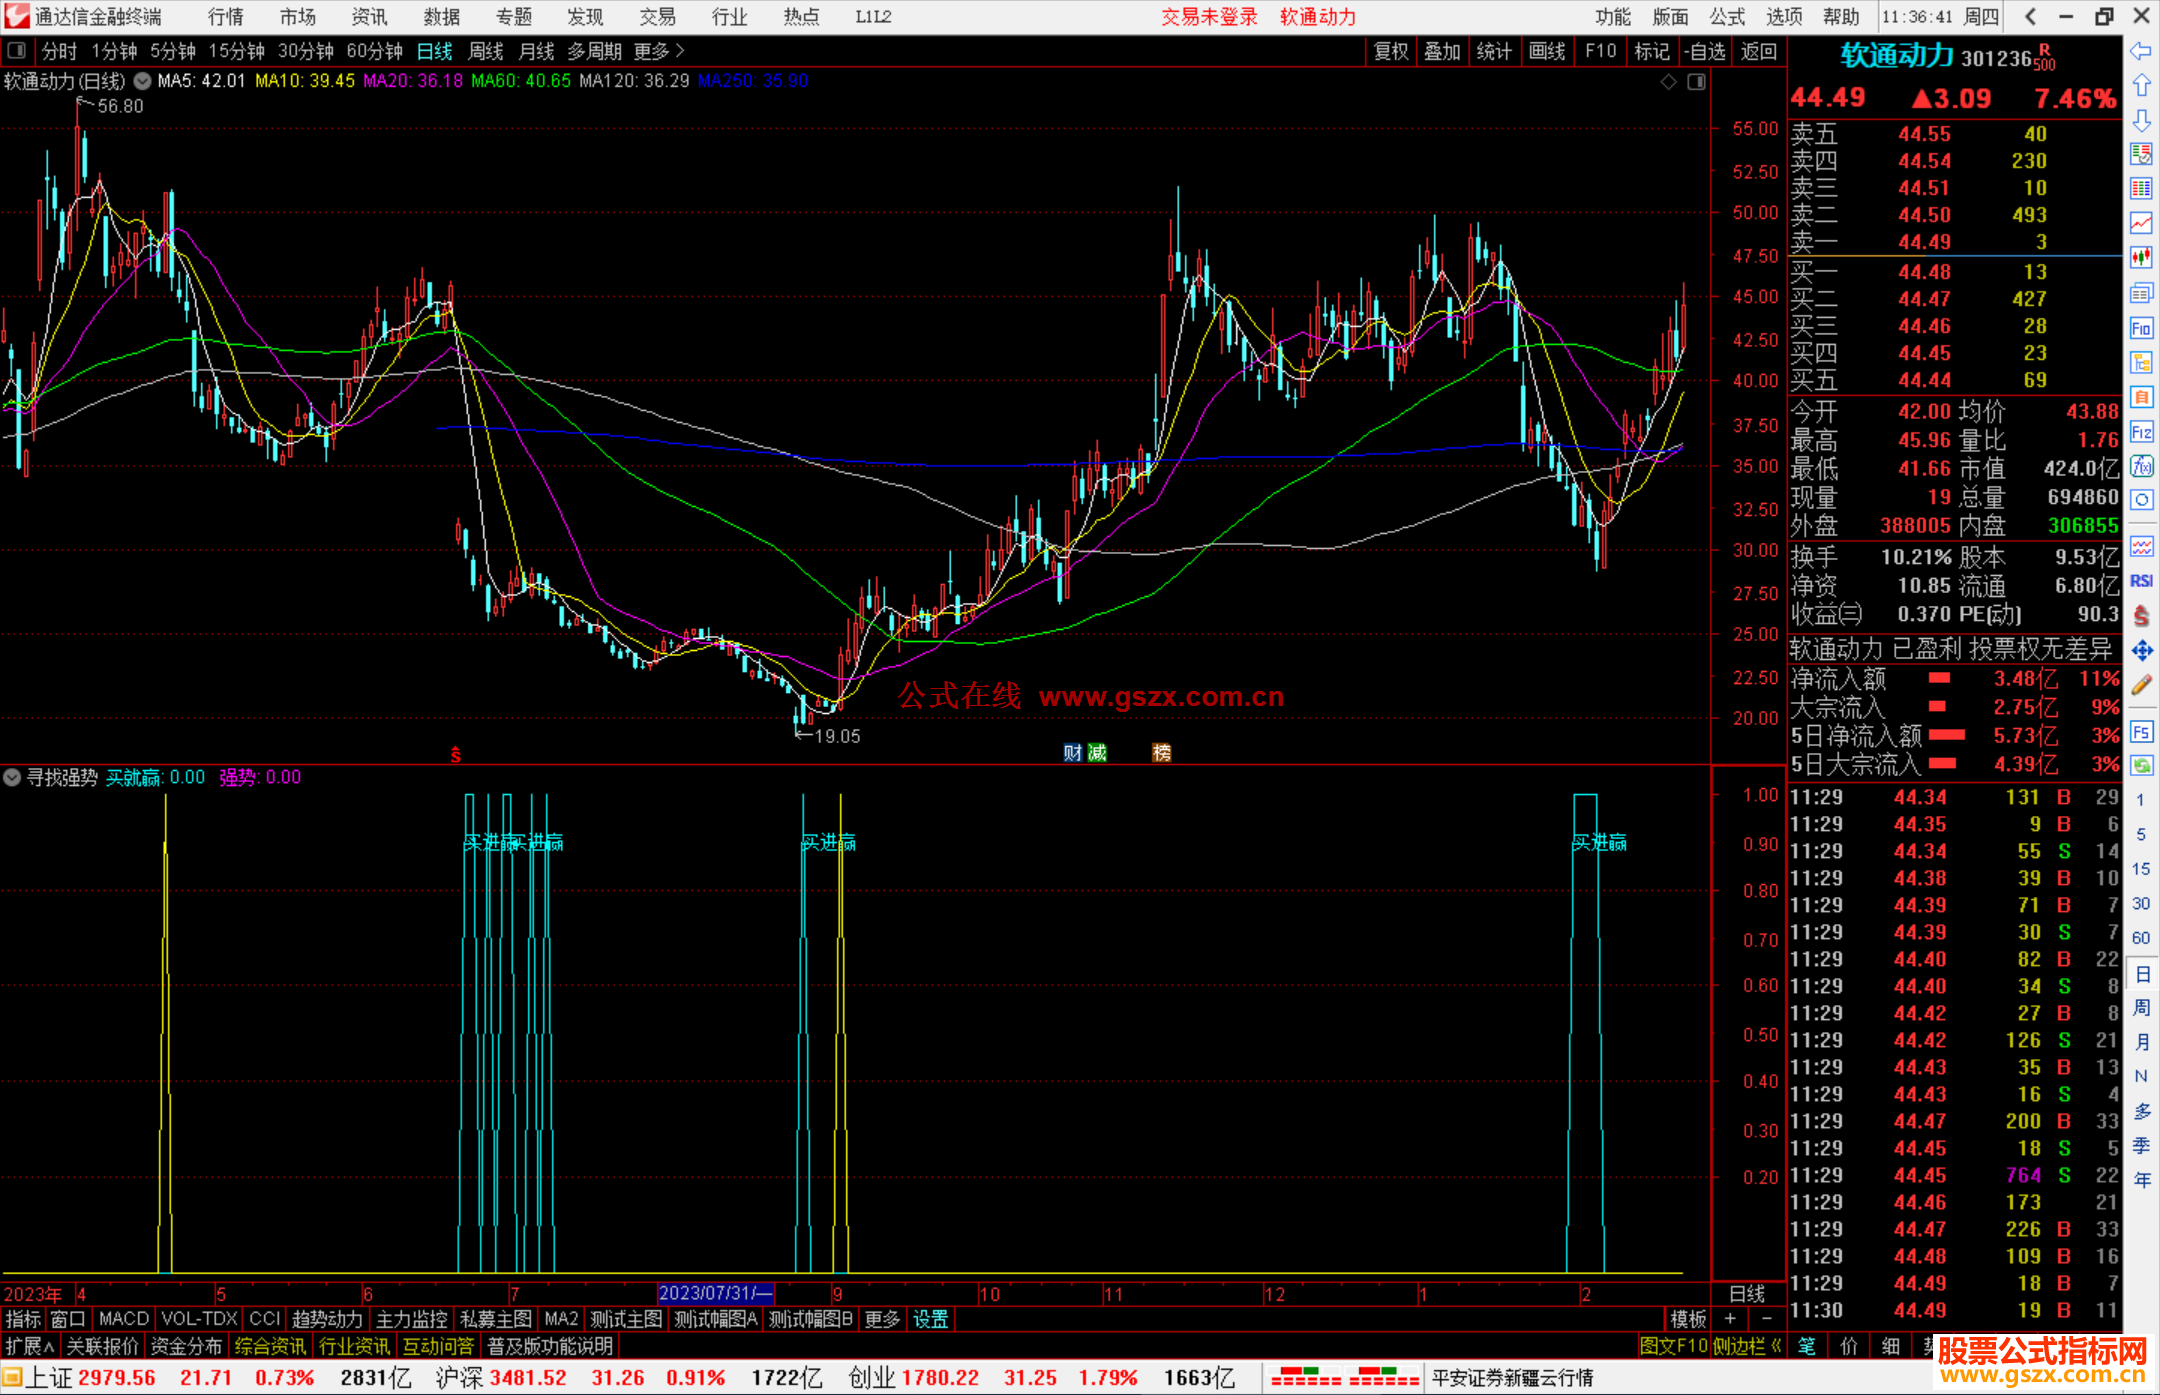
Task: Open the 公式 menu
Action: click(x=1726, y=16)
